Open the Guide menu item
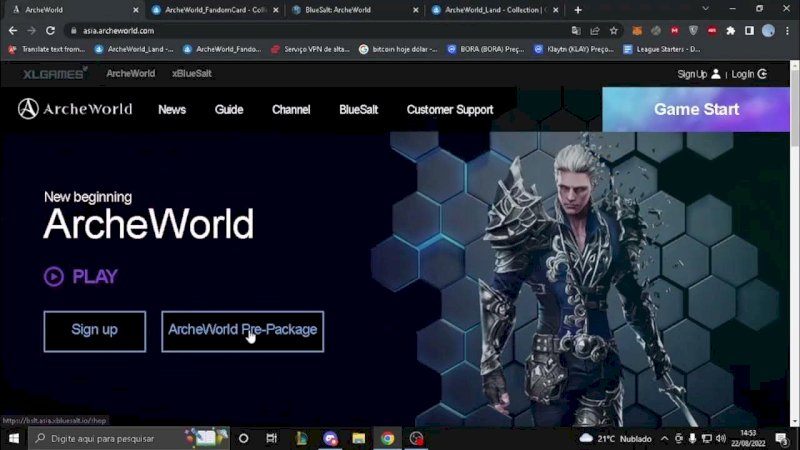 (229, 110)
